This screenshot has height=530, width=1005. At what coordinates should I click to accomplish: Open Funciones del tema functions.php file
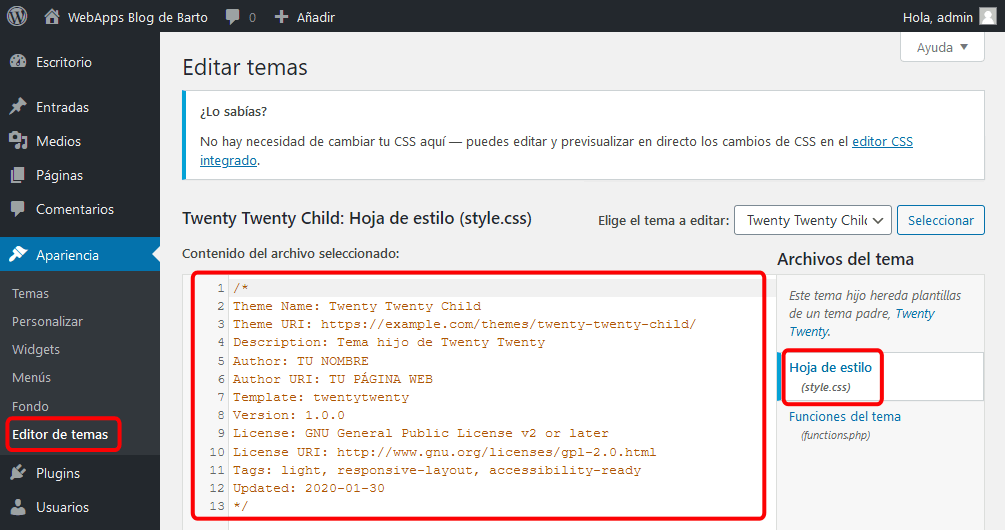pos(844,424)
